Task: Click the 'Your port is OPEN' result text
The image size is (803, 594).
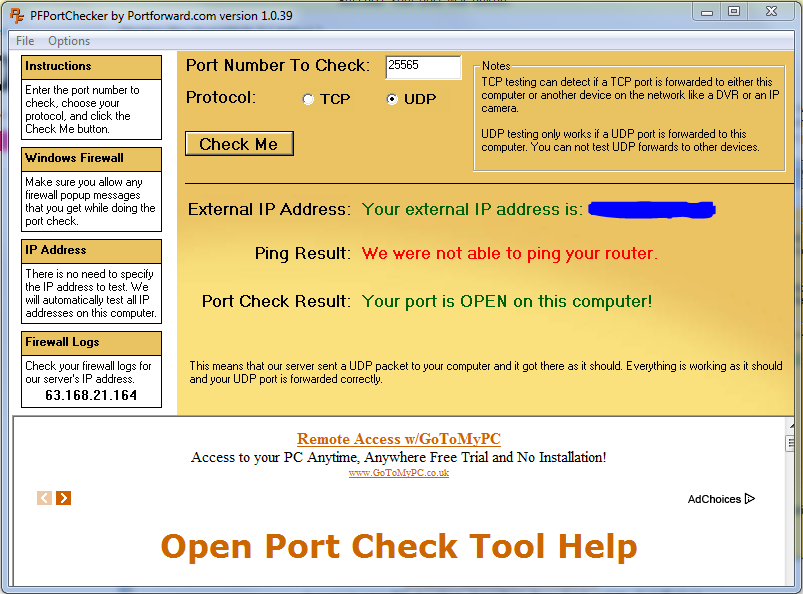Action: (507, 301)
